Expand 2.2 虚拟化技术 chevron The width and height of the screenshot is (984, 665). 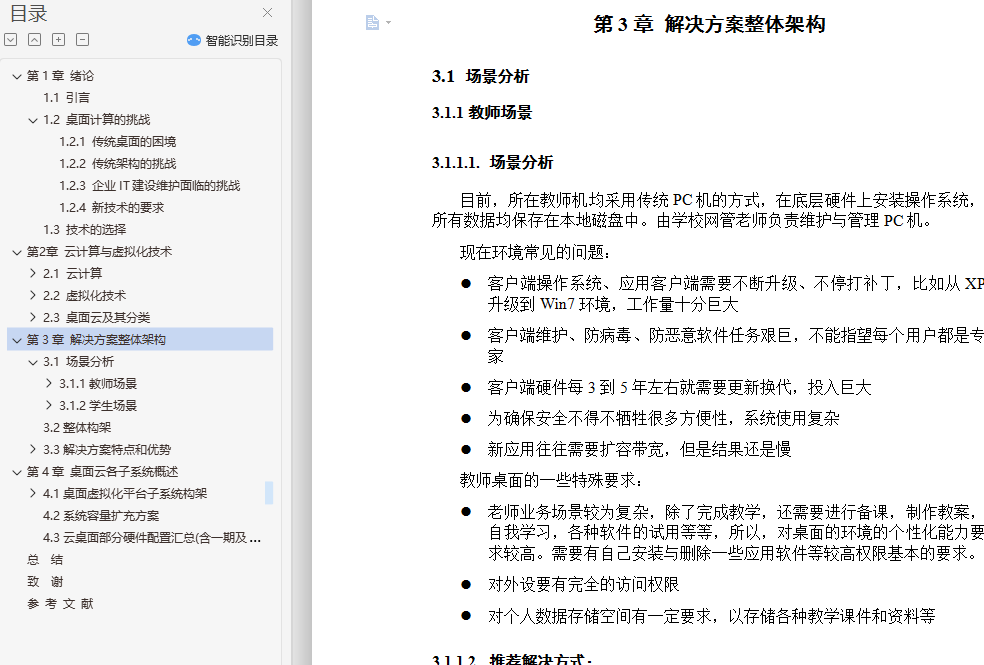point(33,295)
